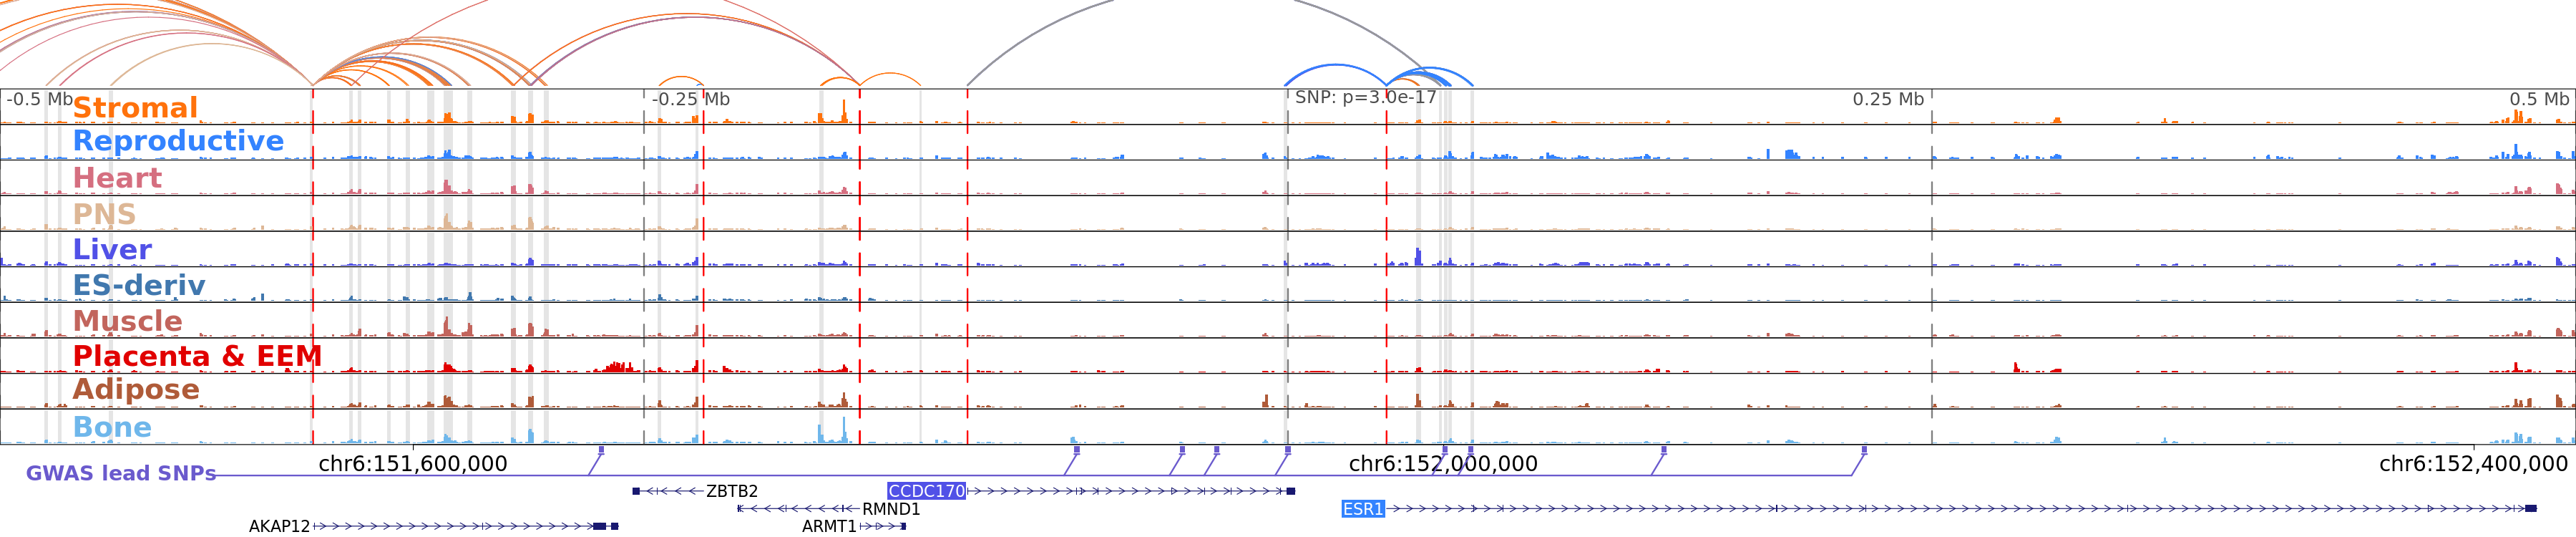Click the chr6:152,000,000 coordinate label
This screenshot has width=2576, height=537.
pos(1442,464)
